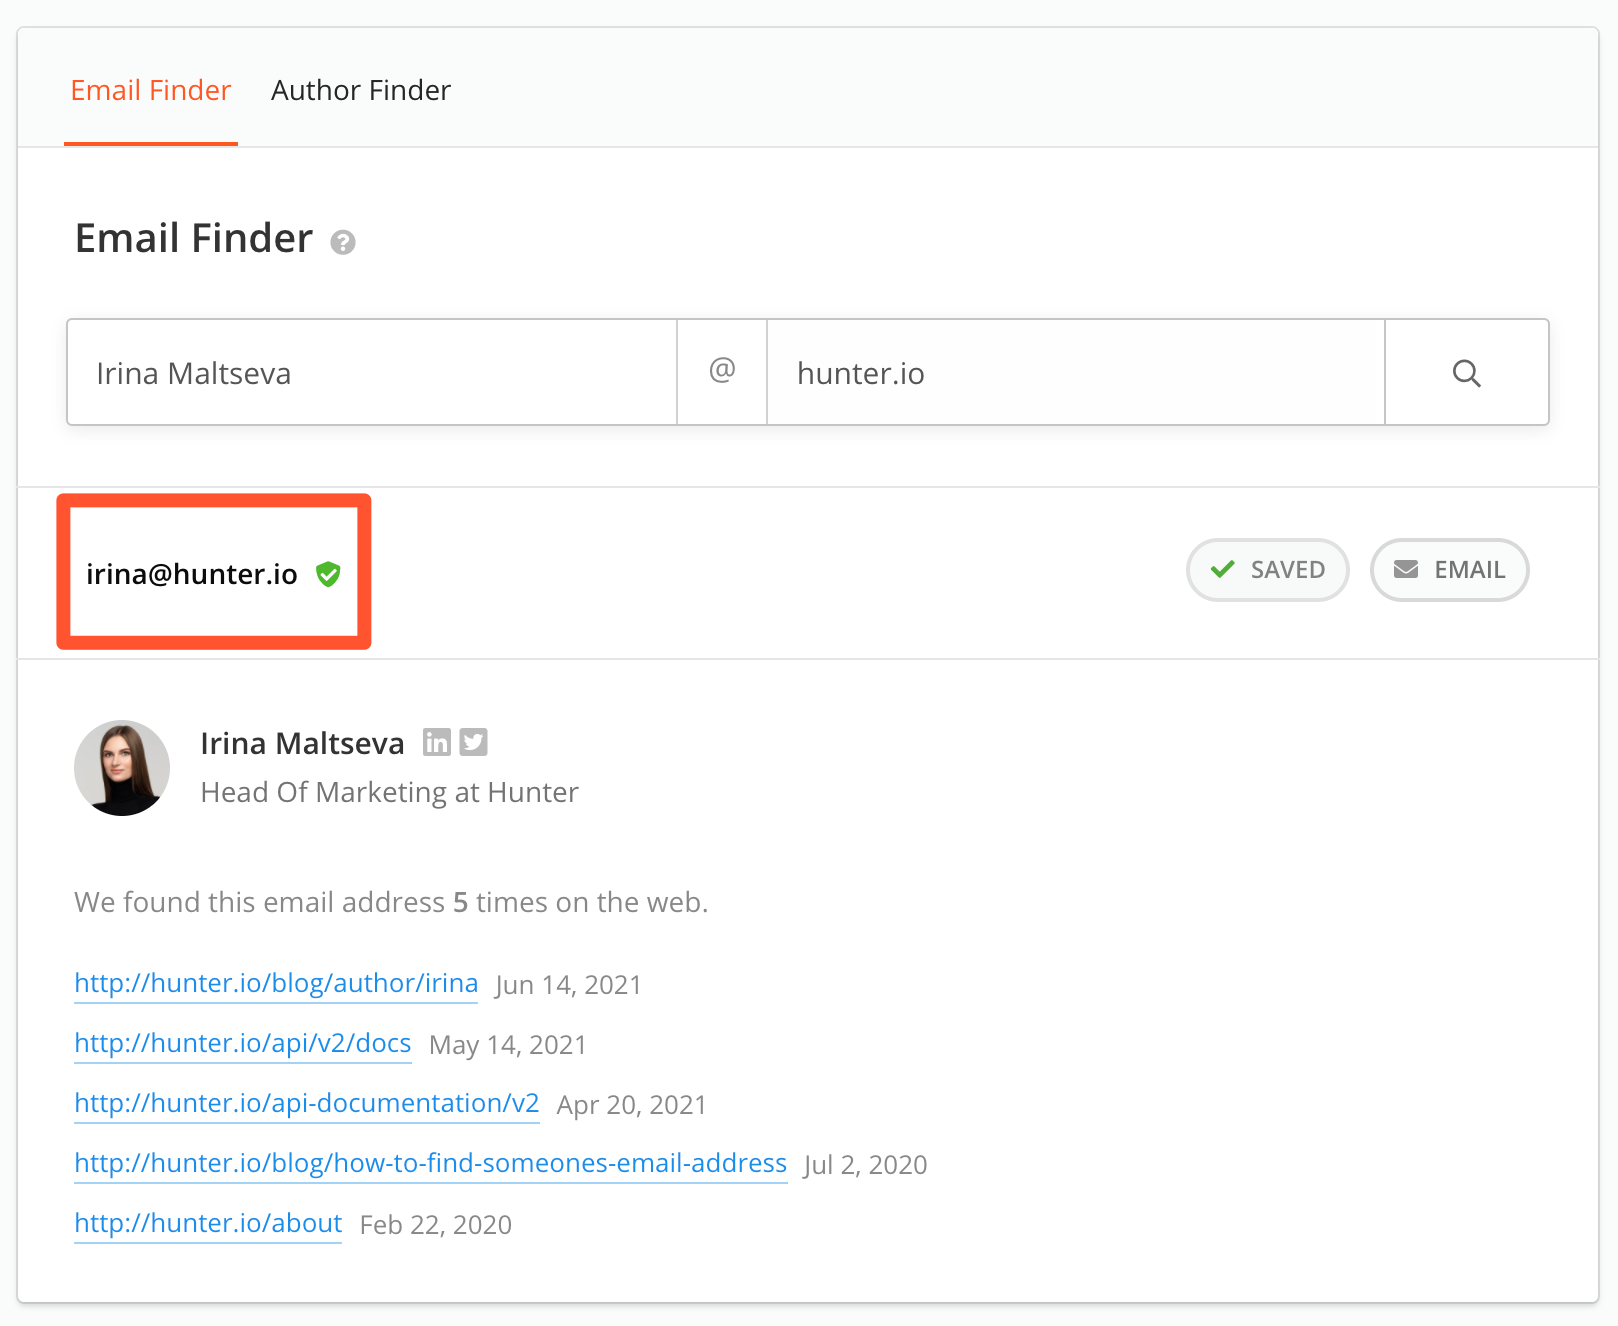This screenshot has width=1618, height=1326.
Task: Click the irina@hunter.io email address
Action: pos(192,574)
